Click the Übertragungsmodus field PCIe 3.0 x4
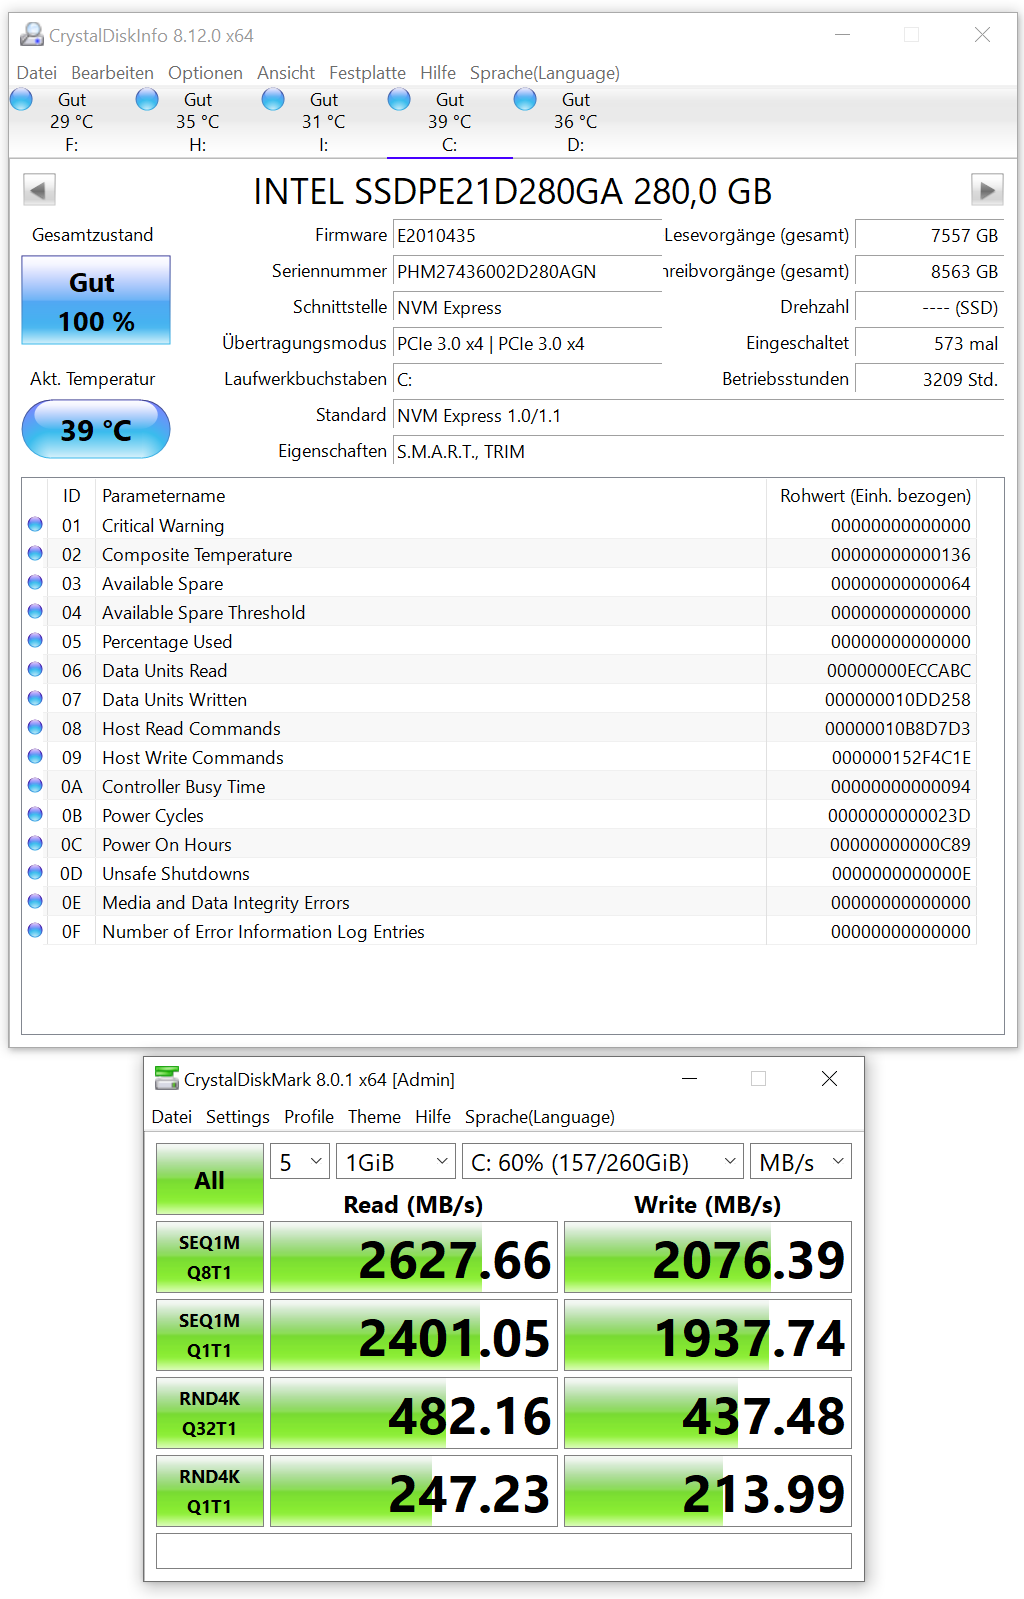 click(527, 344)
